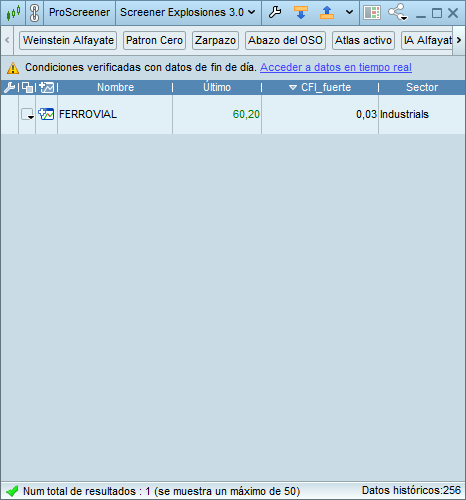Image resolution: width=466 pixels, height=500 pixels.
Task: Sort by the Último column header
Action: tap(217, 87)
